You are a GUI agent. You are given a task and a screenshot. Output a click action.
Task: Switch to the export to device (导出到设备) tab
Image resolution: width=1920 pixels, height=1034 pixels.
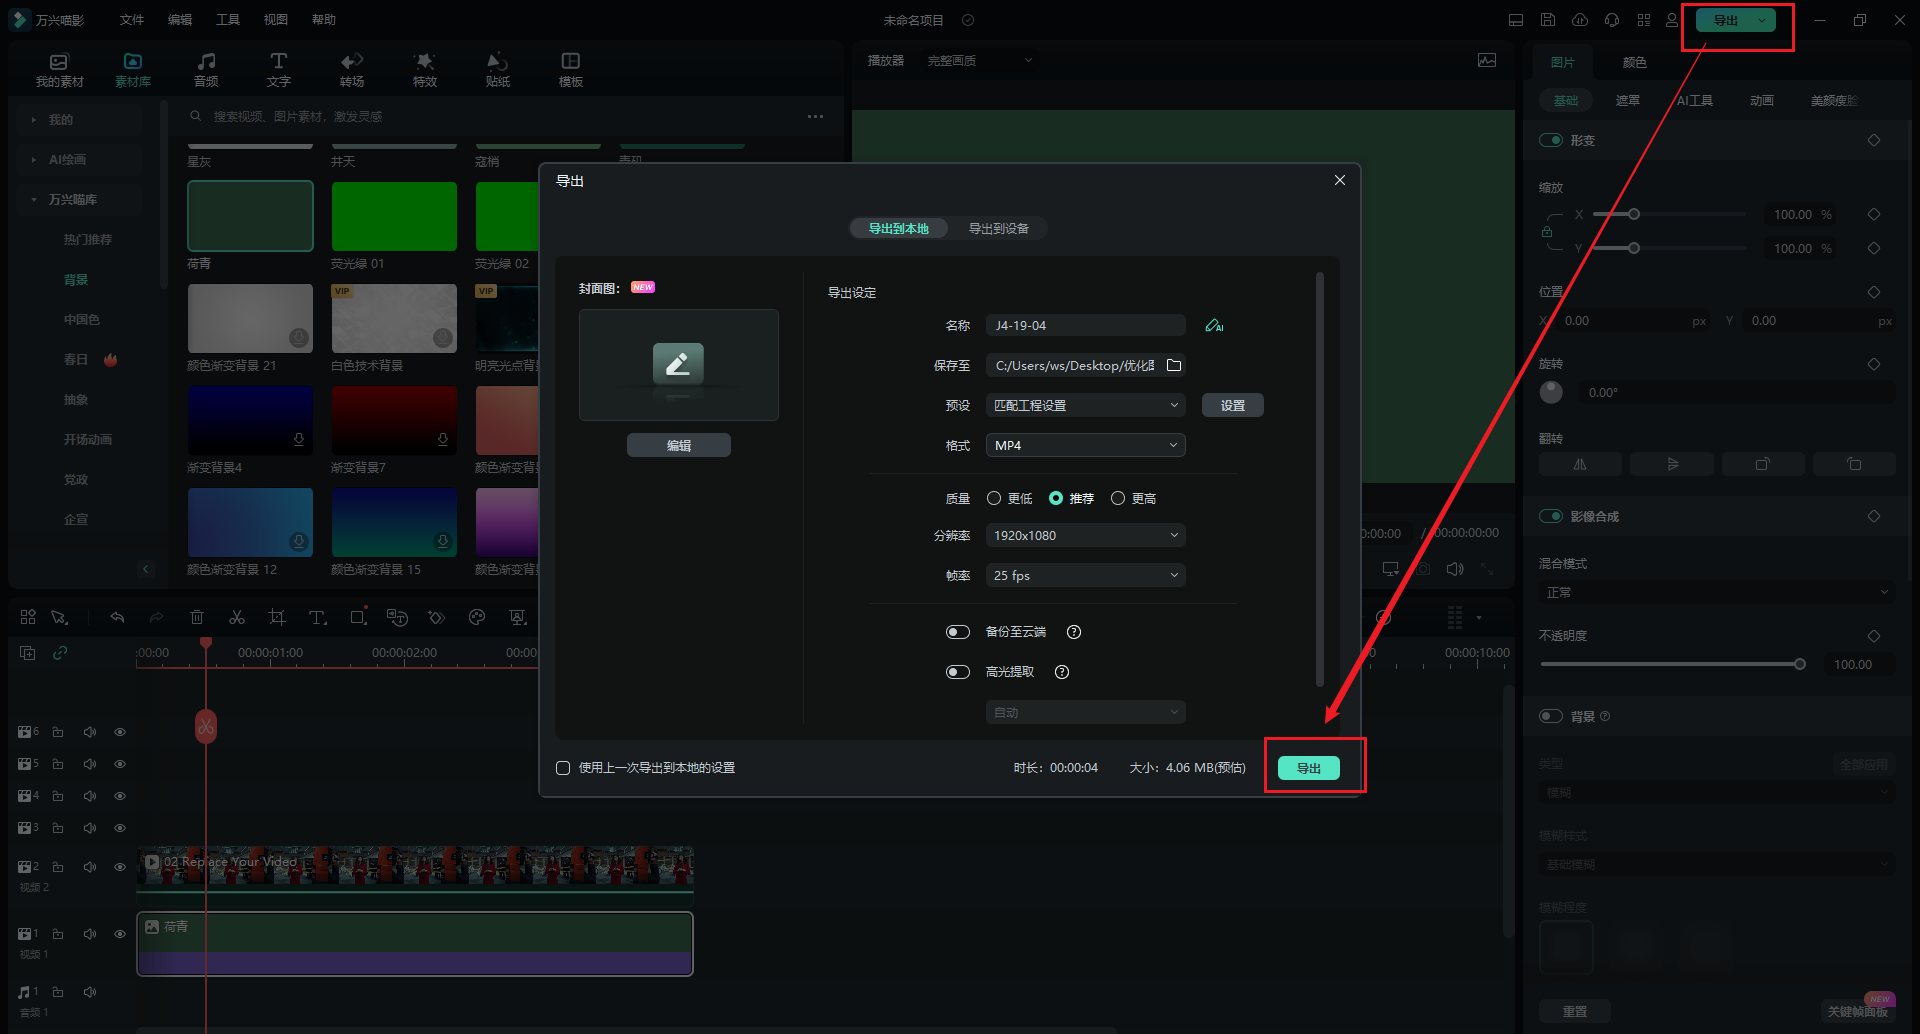[997, 229]
